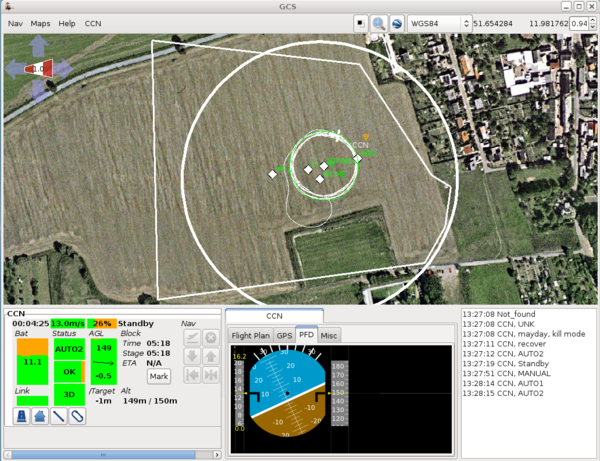600x461 pixels.
Task: Click log entry '13:27:11 CCN, recover'
Action: 504,344
